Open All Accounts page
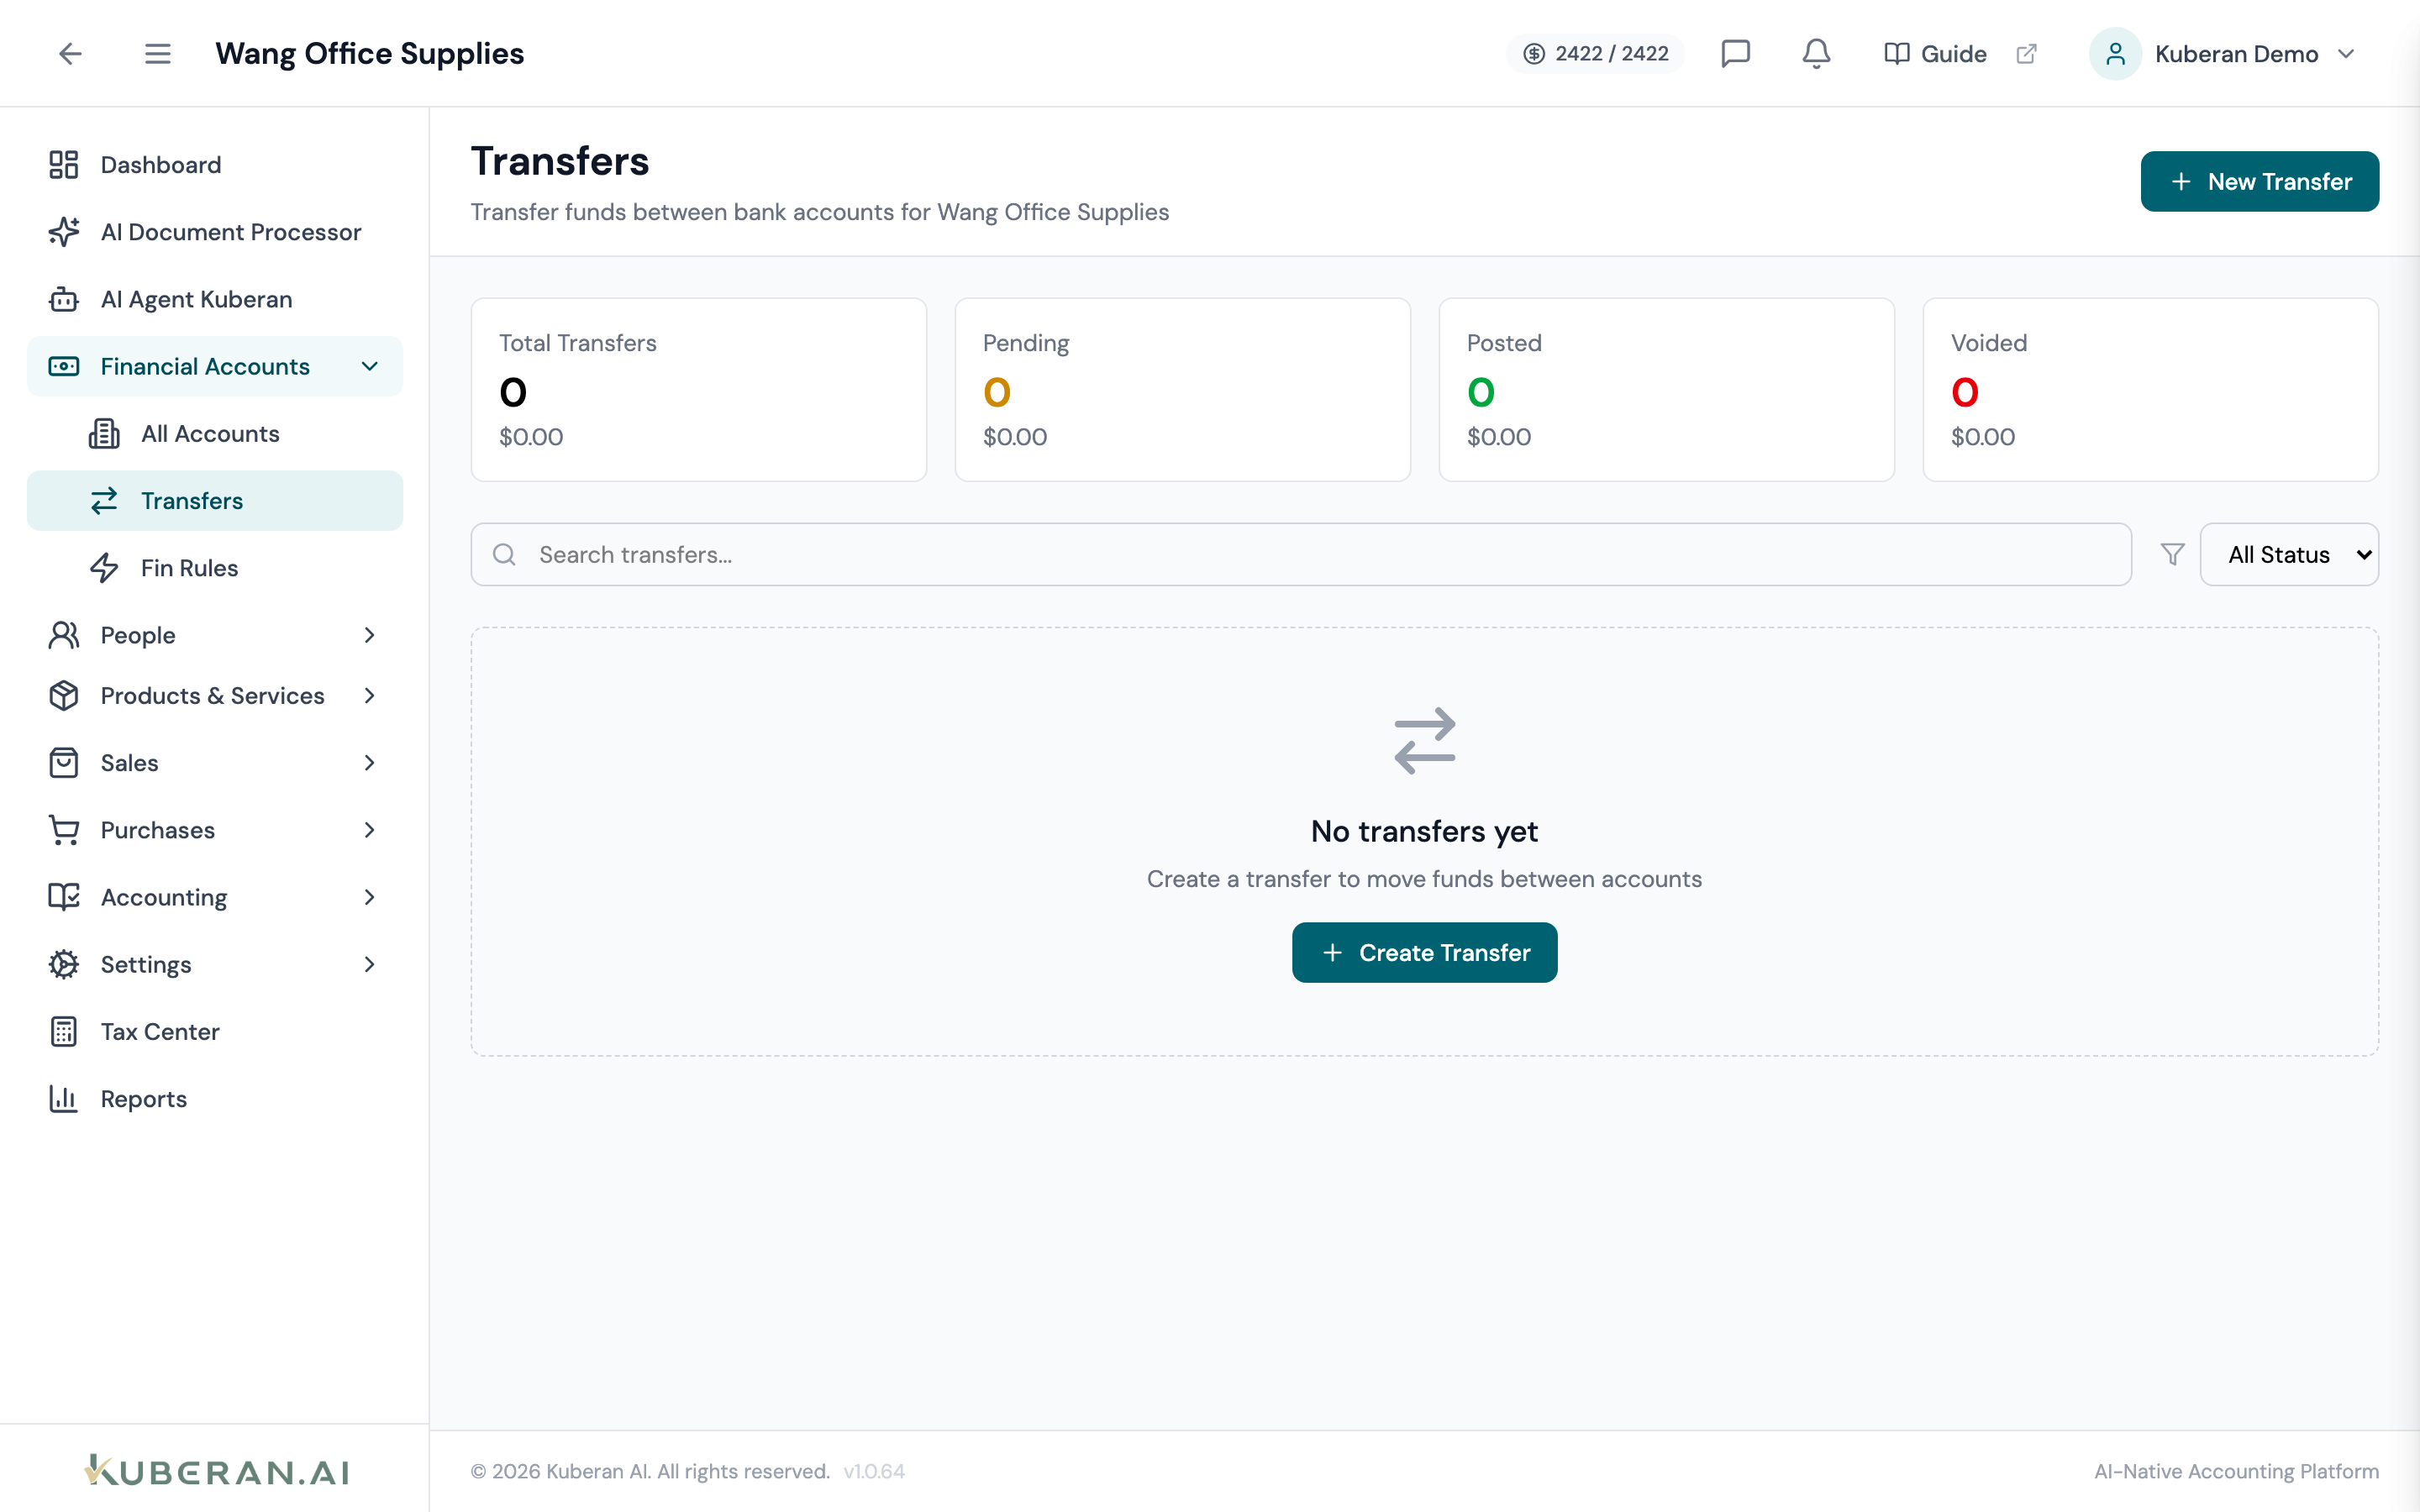 (x=215, y=434)
